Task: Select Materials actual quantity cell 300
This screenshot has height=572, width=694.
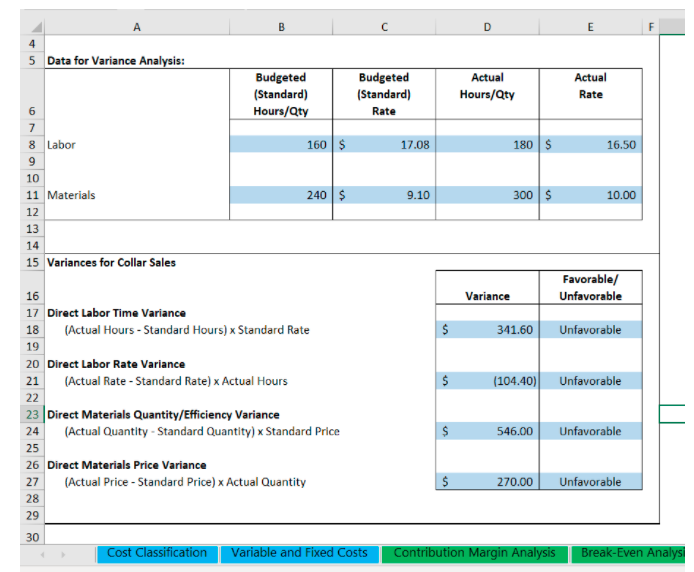Action: pos(487,195)
